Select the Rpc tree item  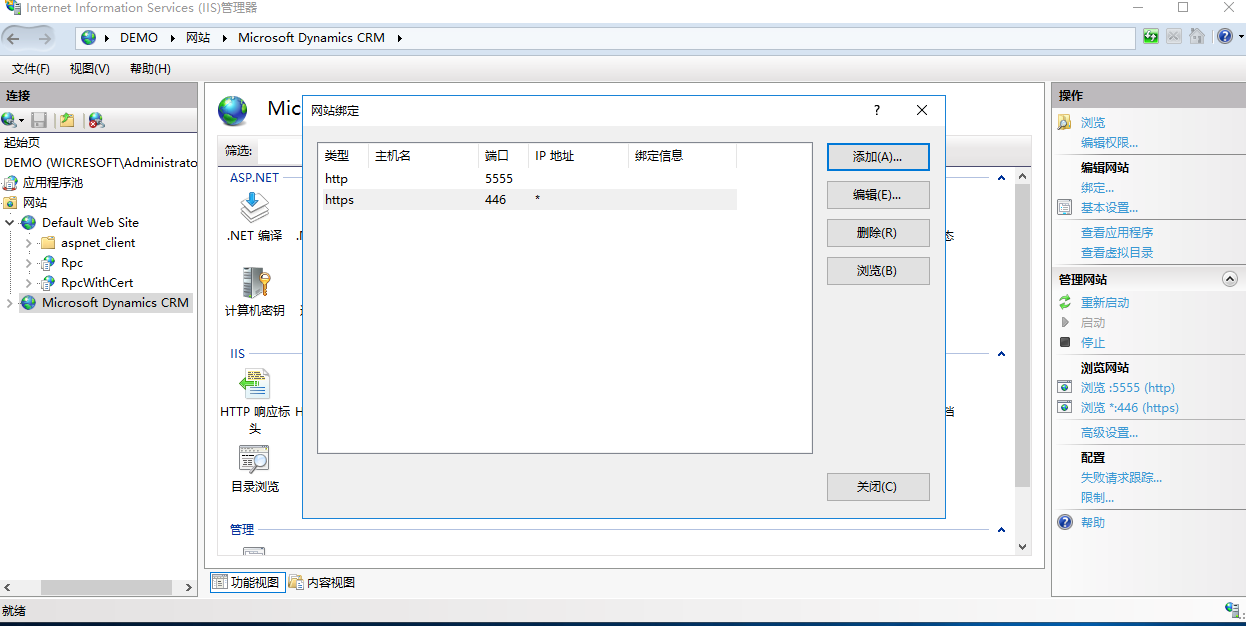tap(72, 262)
